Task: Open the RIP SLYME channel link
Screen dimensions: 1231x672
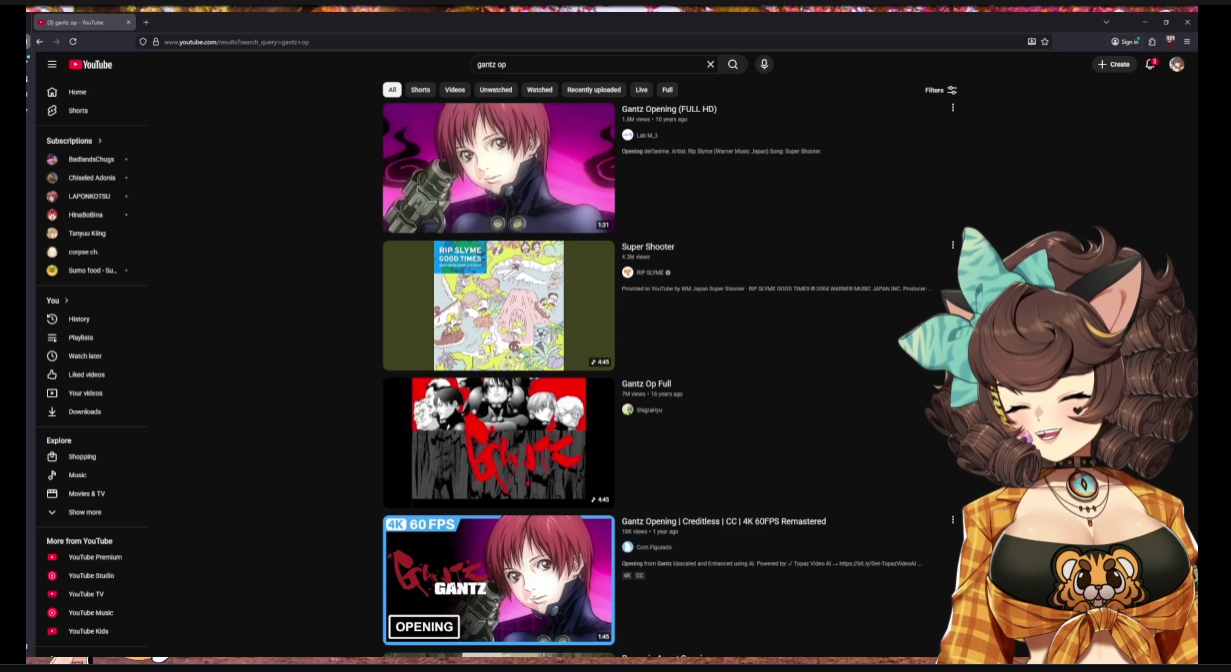Action: (x=650, y=272)
